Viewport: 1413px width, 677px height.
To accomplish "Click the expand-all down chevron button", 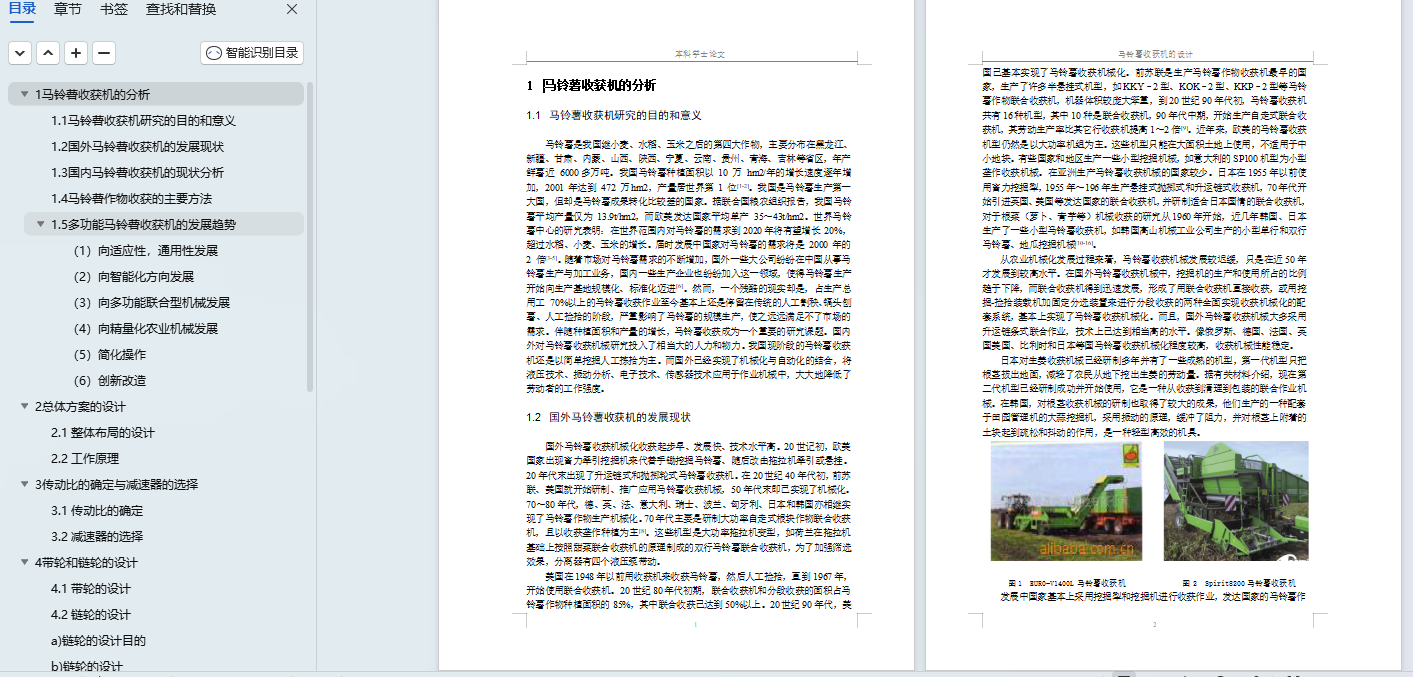I will click(20, 53).
